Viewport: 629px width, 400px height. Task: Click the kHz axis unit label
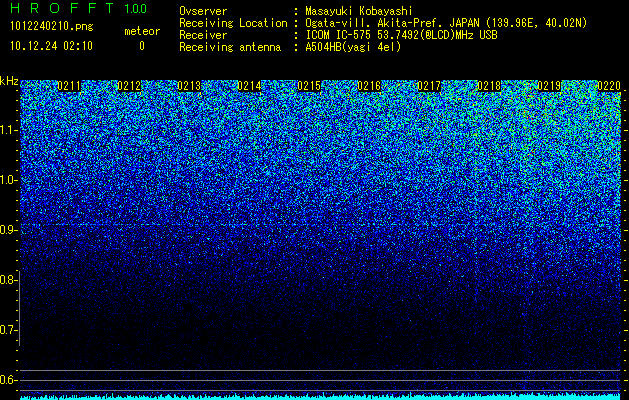pos(9,81)
